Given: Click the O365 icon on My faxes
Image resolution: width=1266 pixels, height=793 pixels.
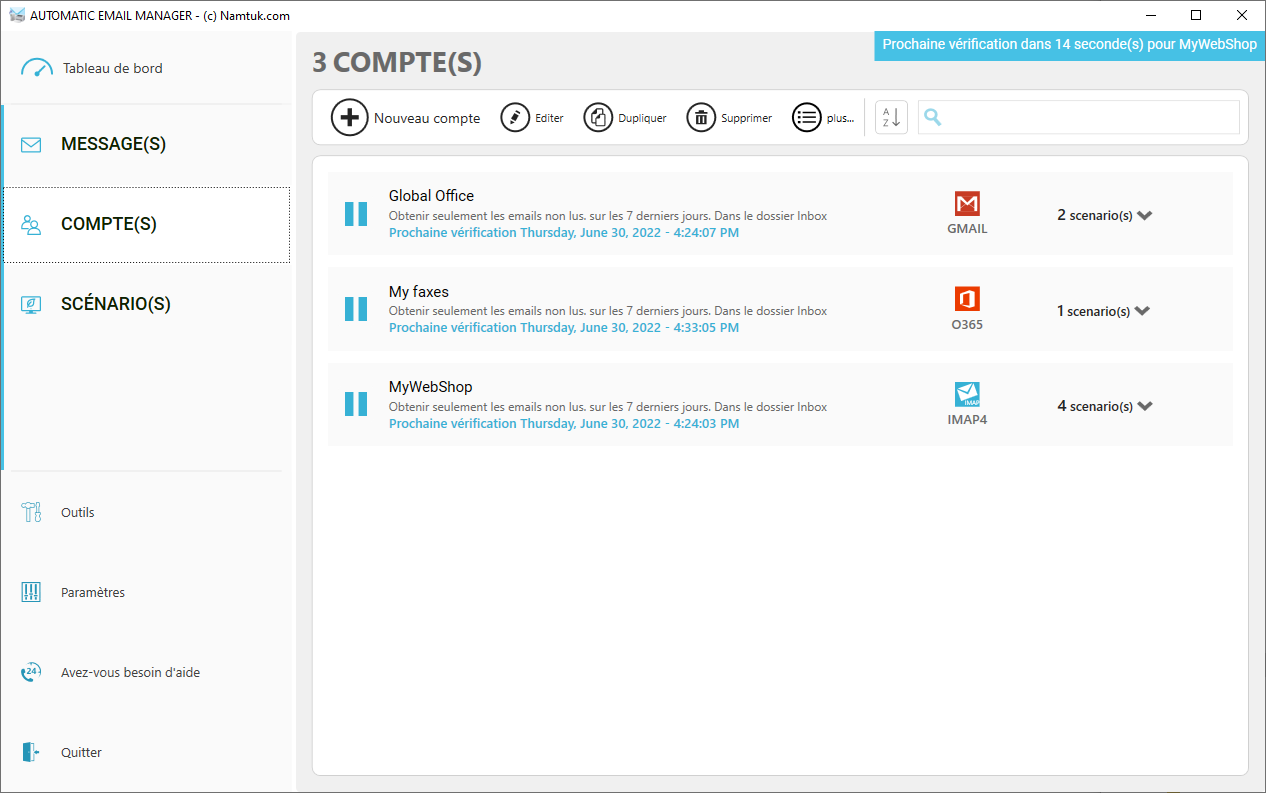Looking at the screenshot, I should [966, 300].
